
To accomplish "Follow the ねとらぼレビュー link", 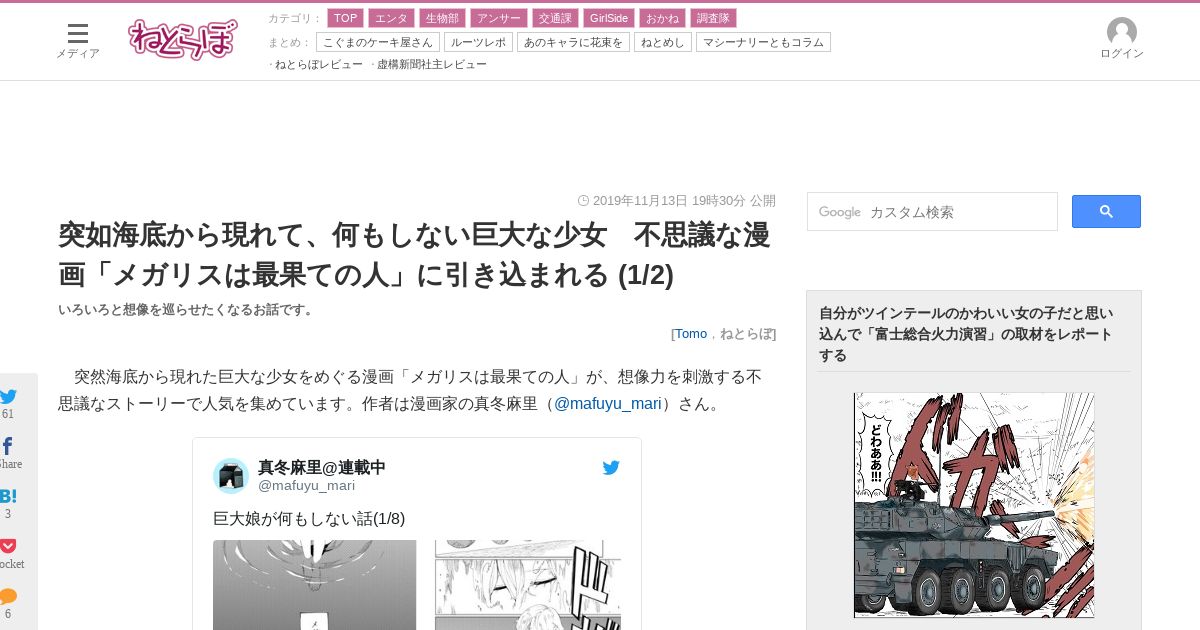I will pyautogui.click(x=319, y=64).
